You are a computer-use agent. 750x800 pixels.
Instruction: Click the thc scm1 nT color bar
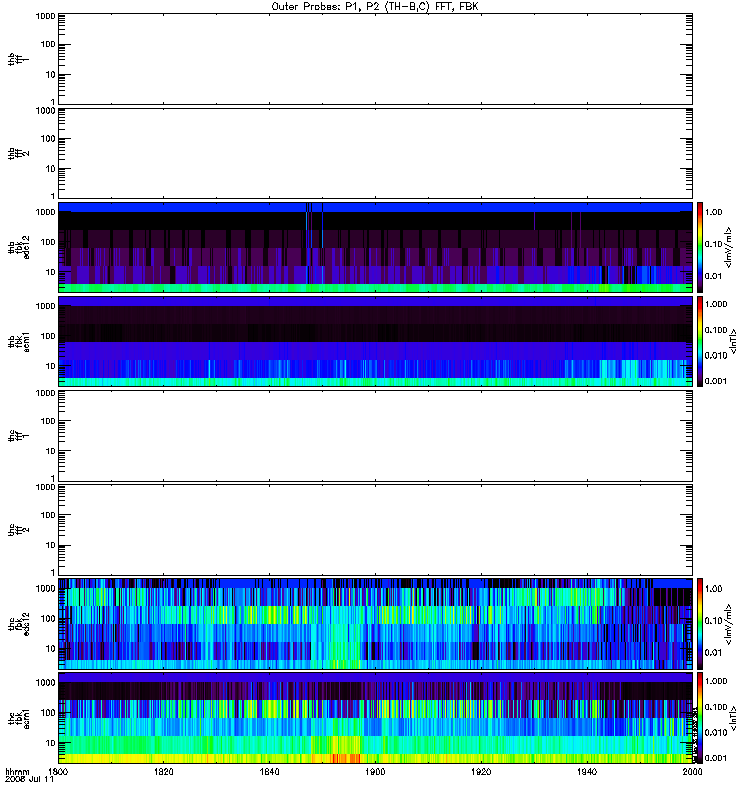(x=700, y=718)
